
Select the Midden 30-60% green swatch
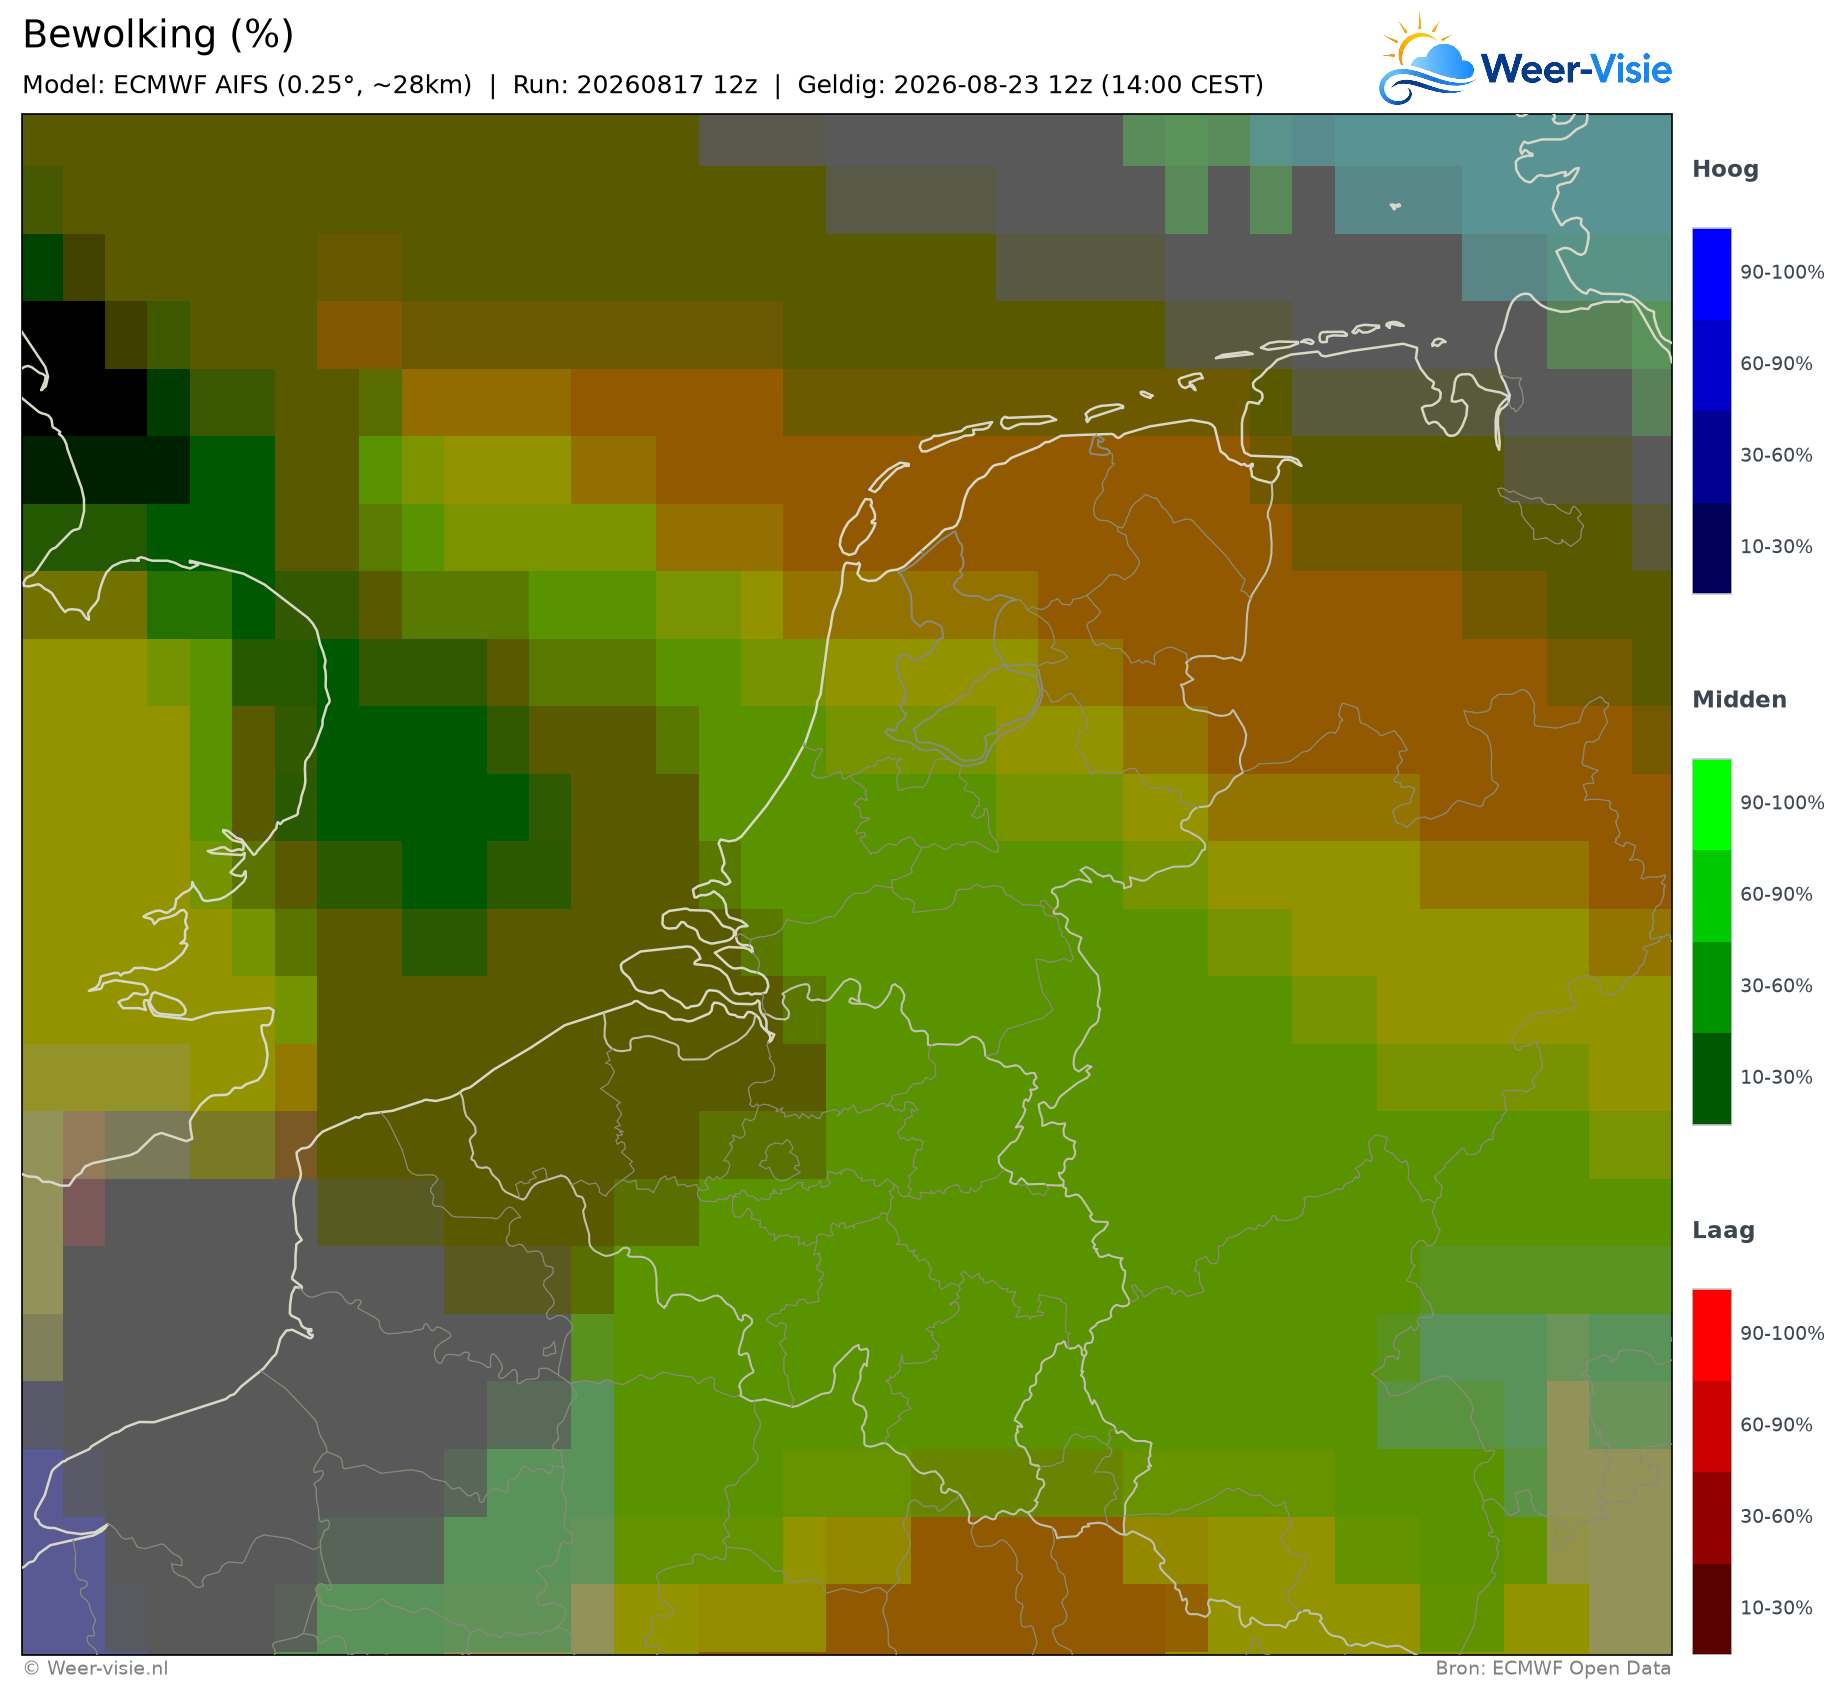click(1711, 986)
